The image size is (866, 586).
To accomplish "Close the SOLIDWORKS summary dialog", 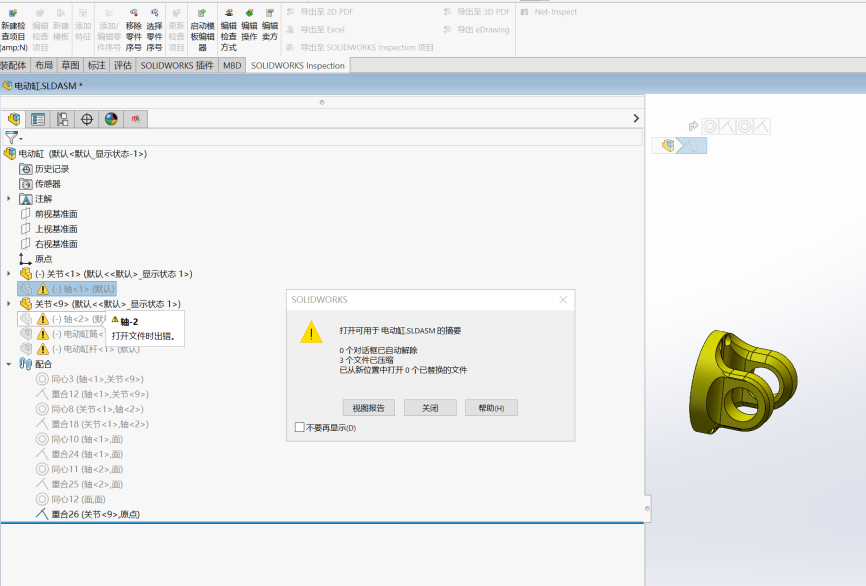I will coord(563,299).
